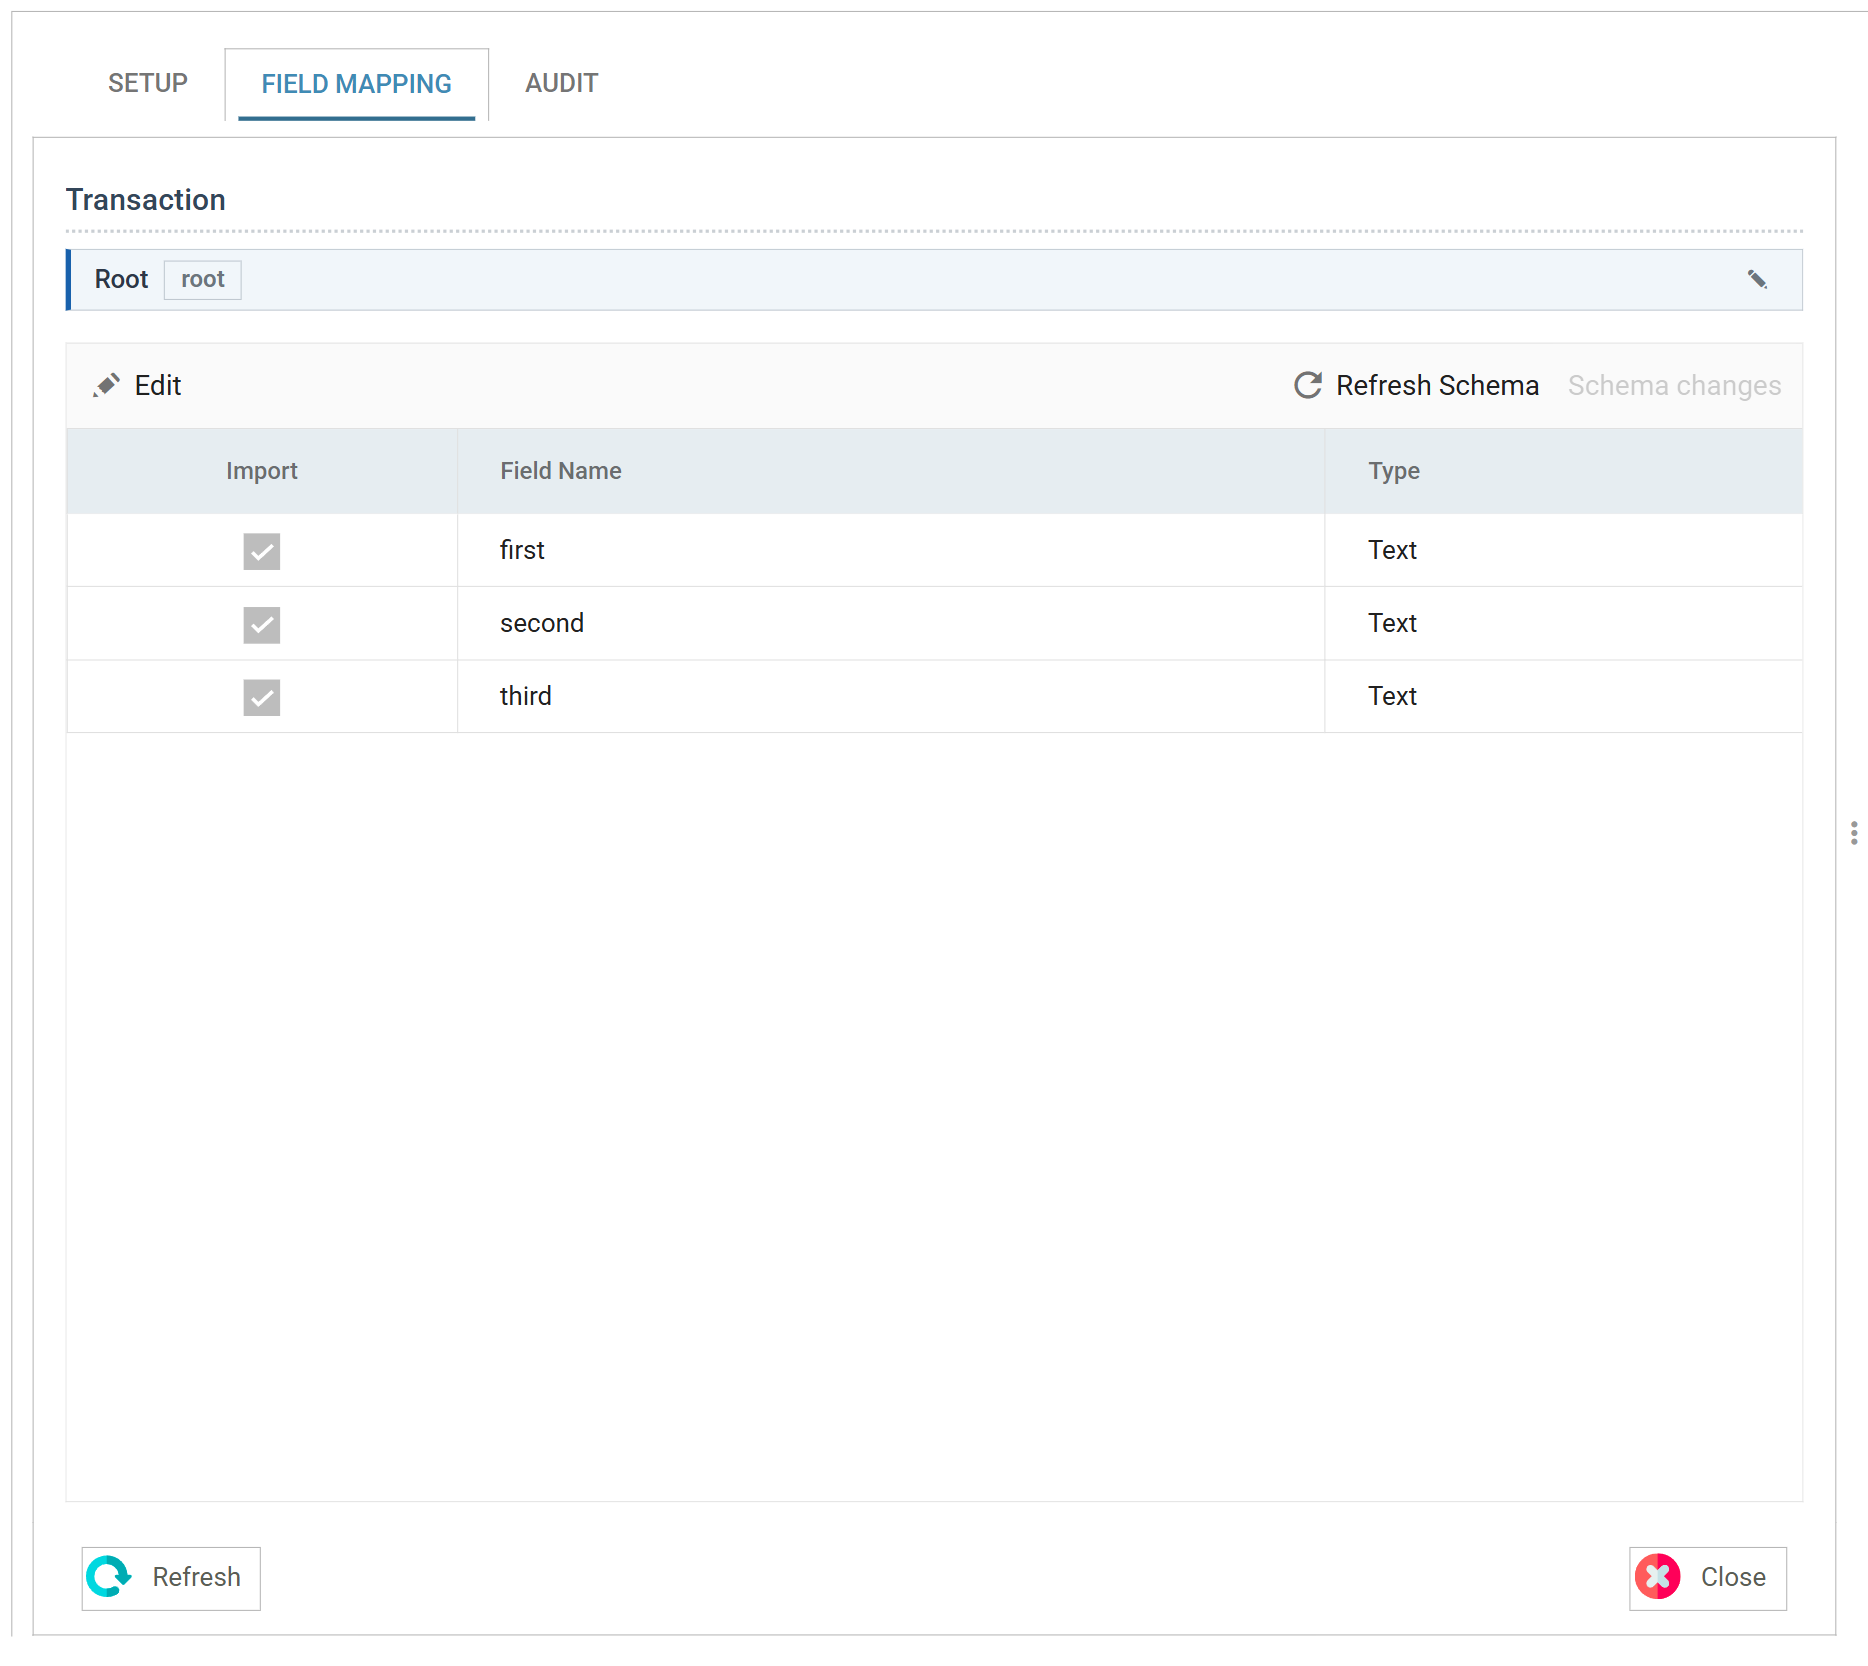Click the Schema changes link
Screen dimensions: 1868x1666
click(1674, 386)
